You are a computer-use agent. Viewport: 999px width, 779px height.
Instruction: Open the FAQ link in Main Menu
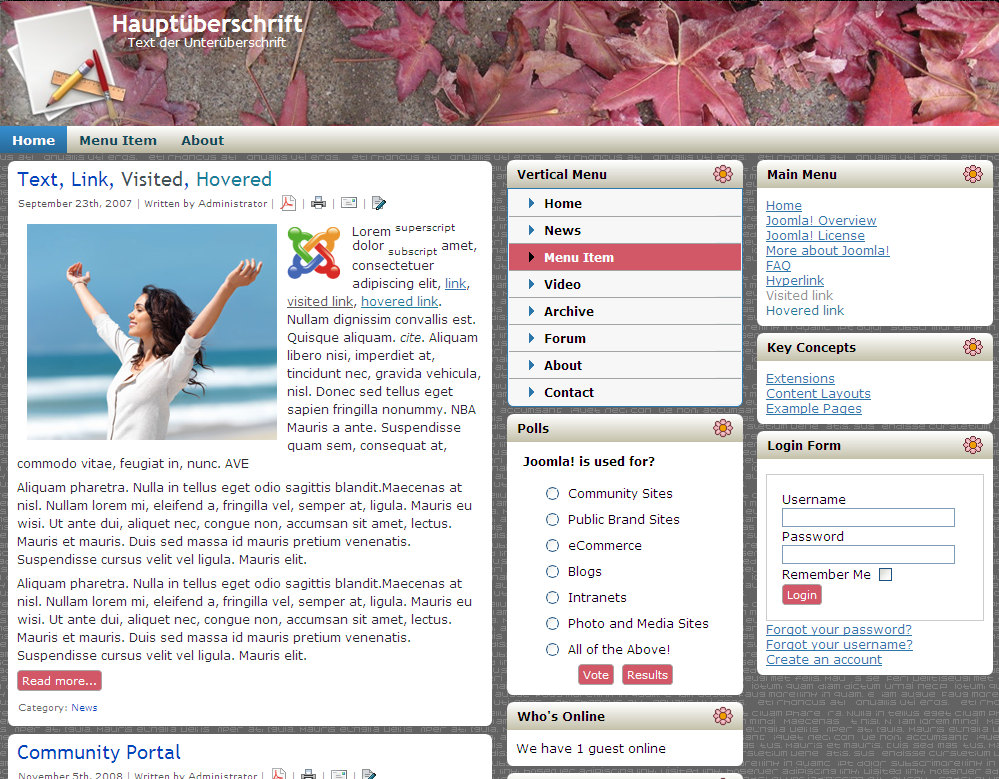778,266
